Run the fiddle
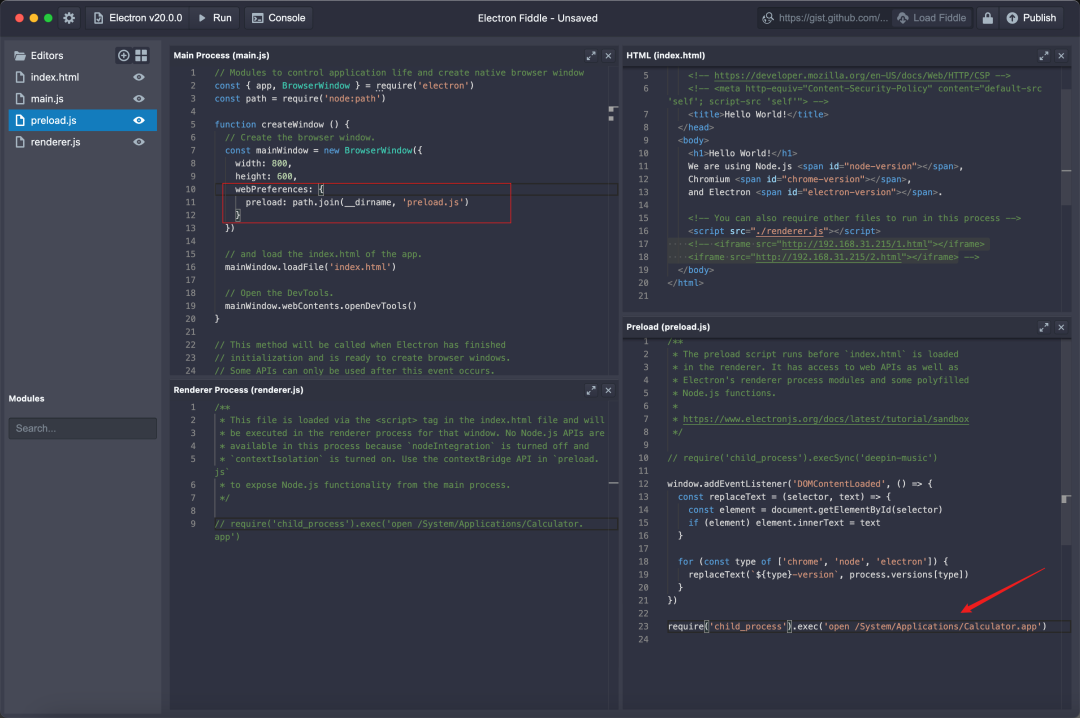1080x718 pixels. tap(215, 18)
